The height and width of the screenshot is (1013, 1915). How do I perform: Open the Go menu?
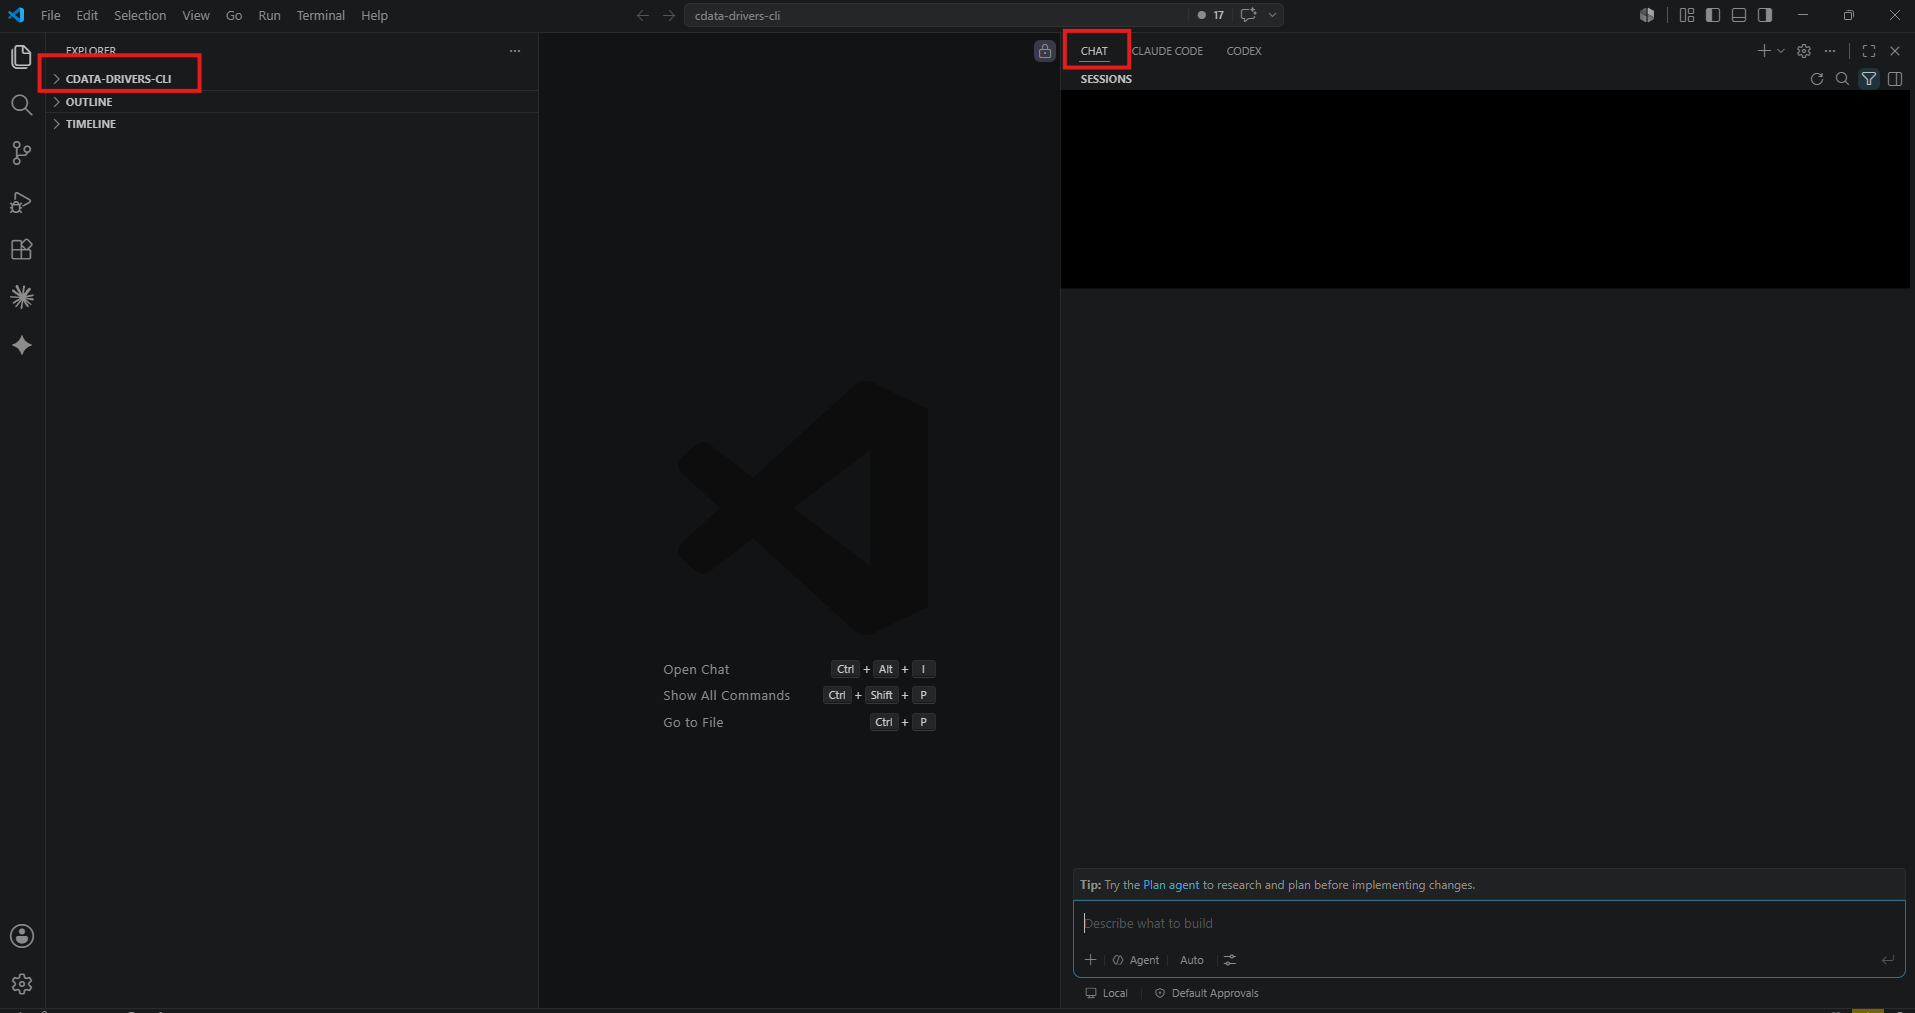coord(234,15)
